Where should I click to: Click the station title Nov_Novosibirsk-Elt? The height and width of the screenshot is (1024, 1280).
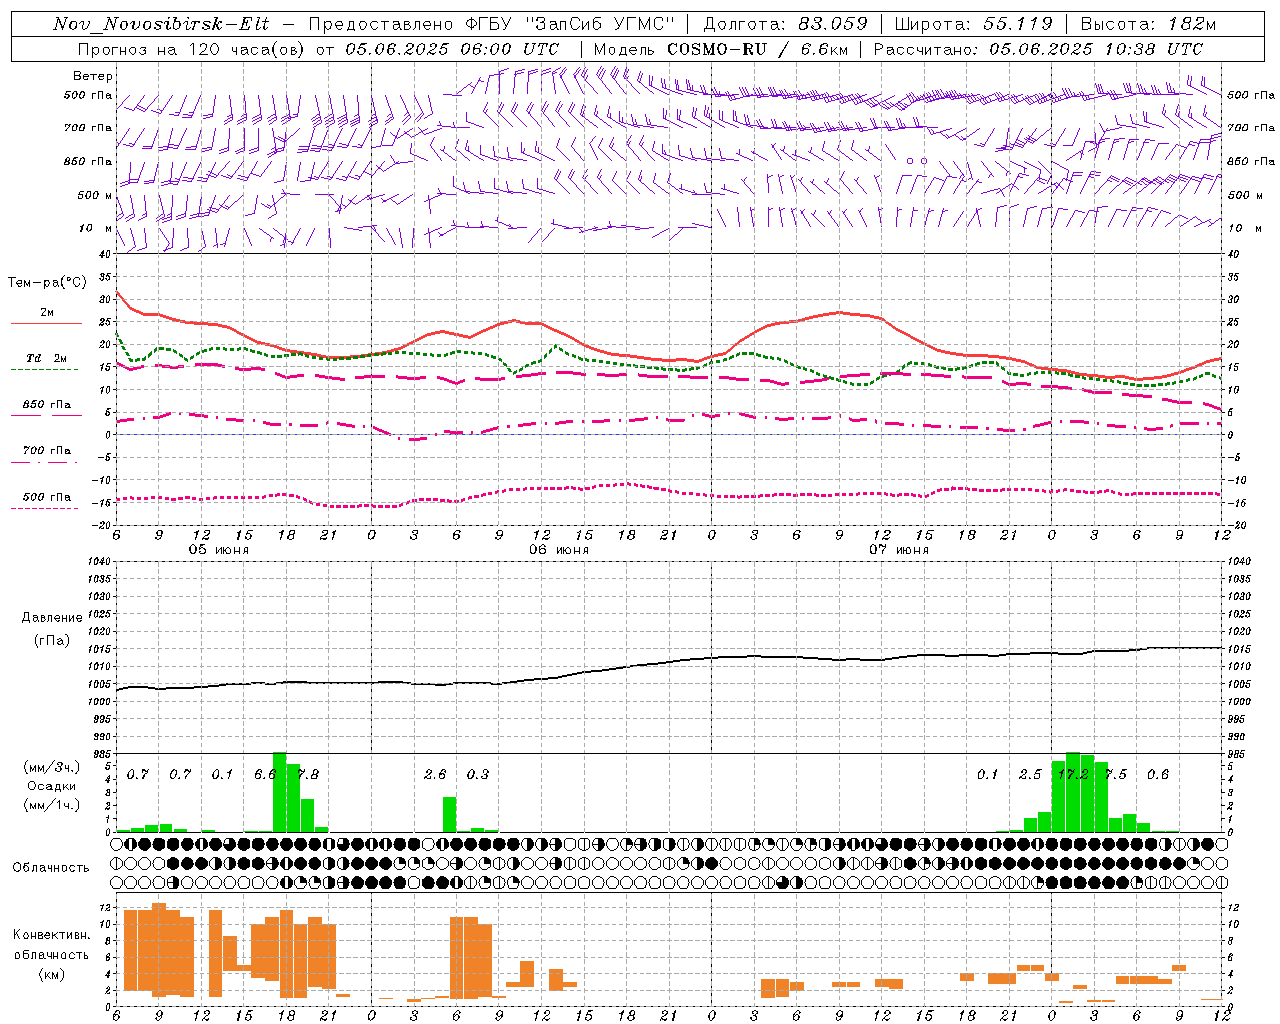(160, 24)
